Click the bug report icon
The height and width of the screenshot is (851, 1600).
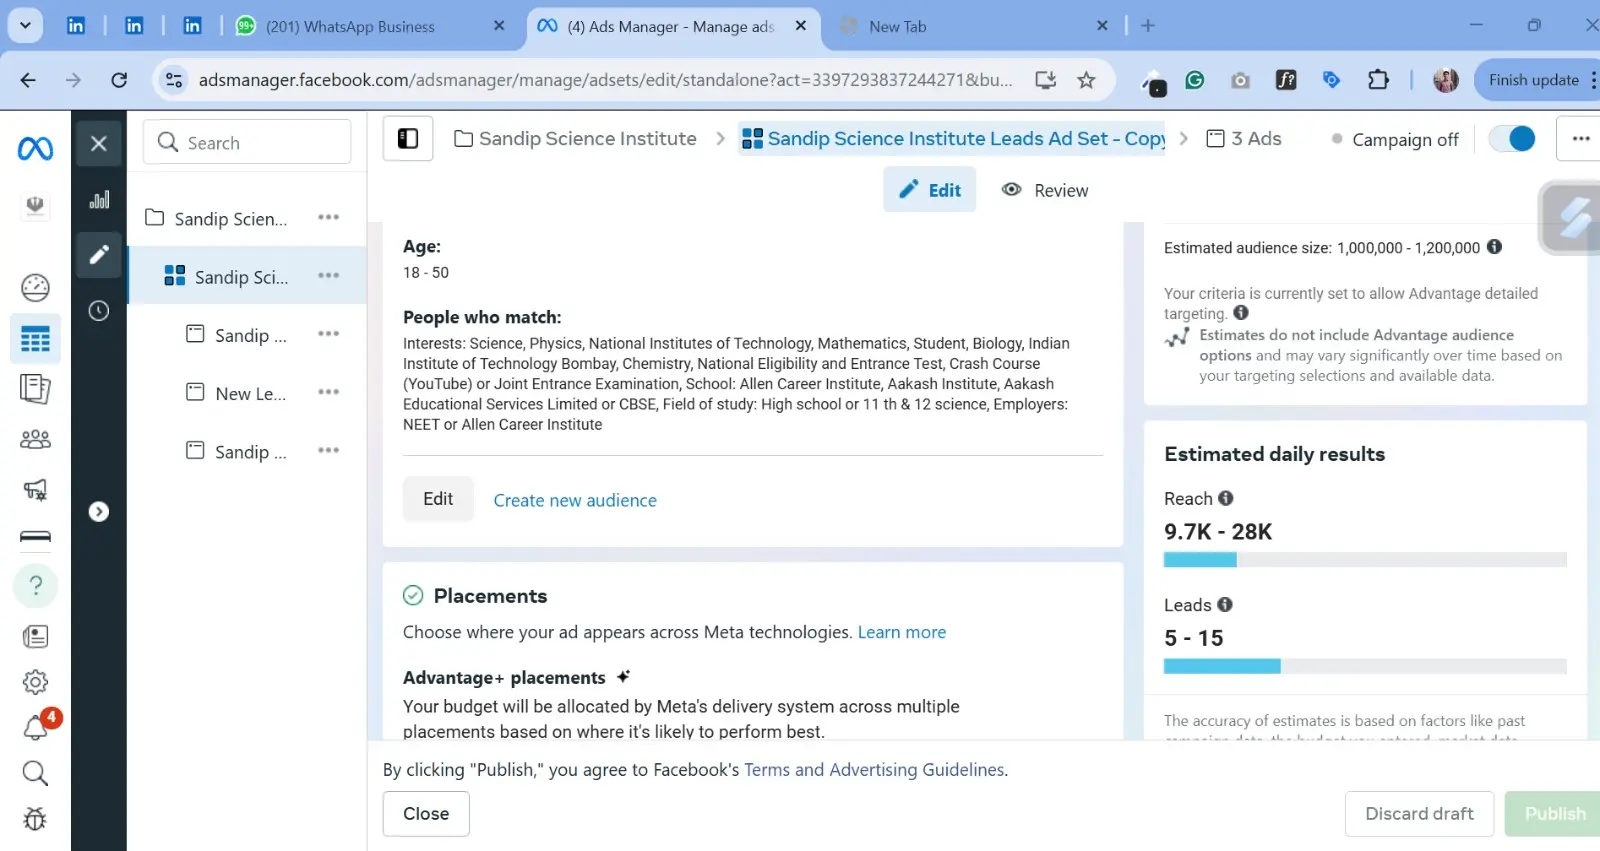point(35,819)
